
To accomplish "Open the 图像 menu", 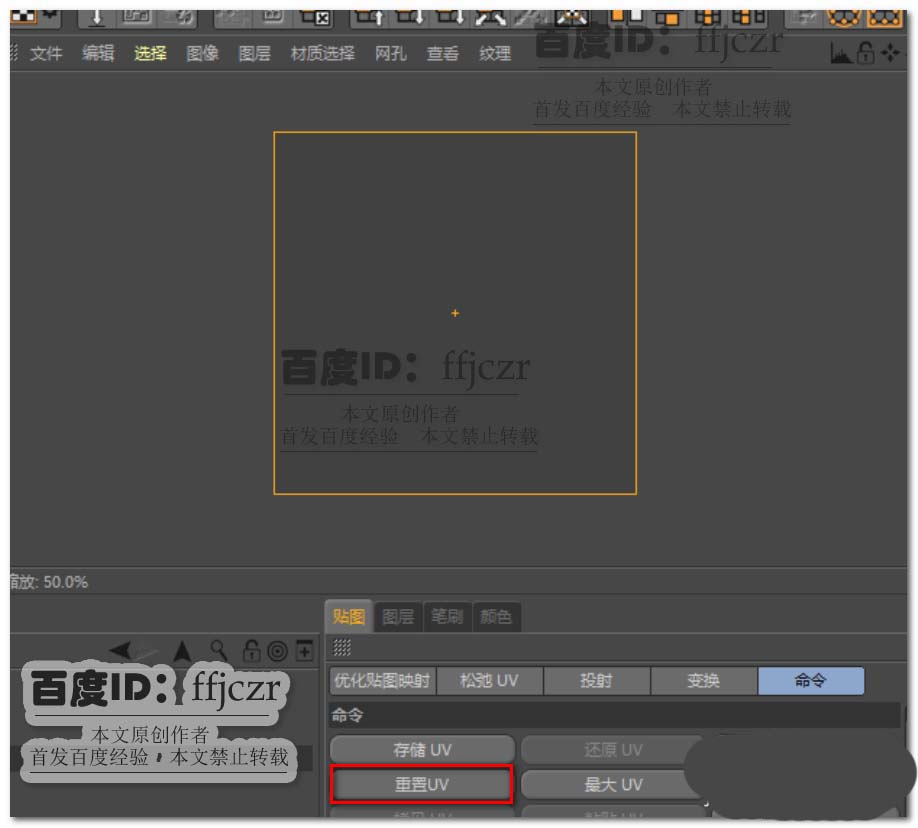I will coord(202,54).
